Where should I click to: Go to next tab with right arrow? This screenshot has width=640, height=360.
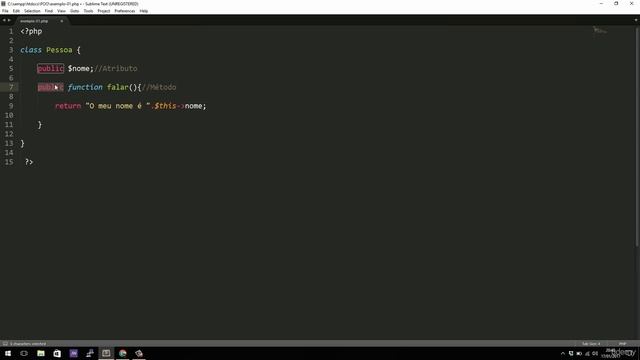tap(9, 20)
